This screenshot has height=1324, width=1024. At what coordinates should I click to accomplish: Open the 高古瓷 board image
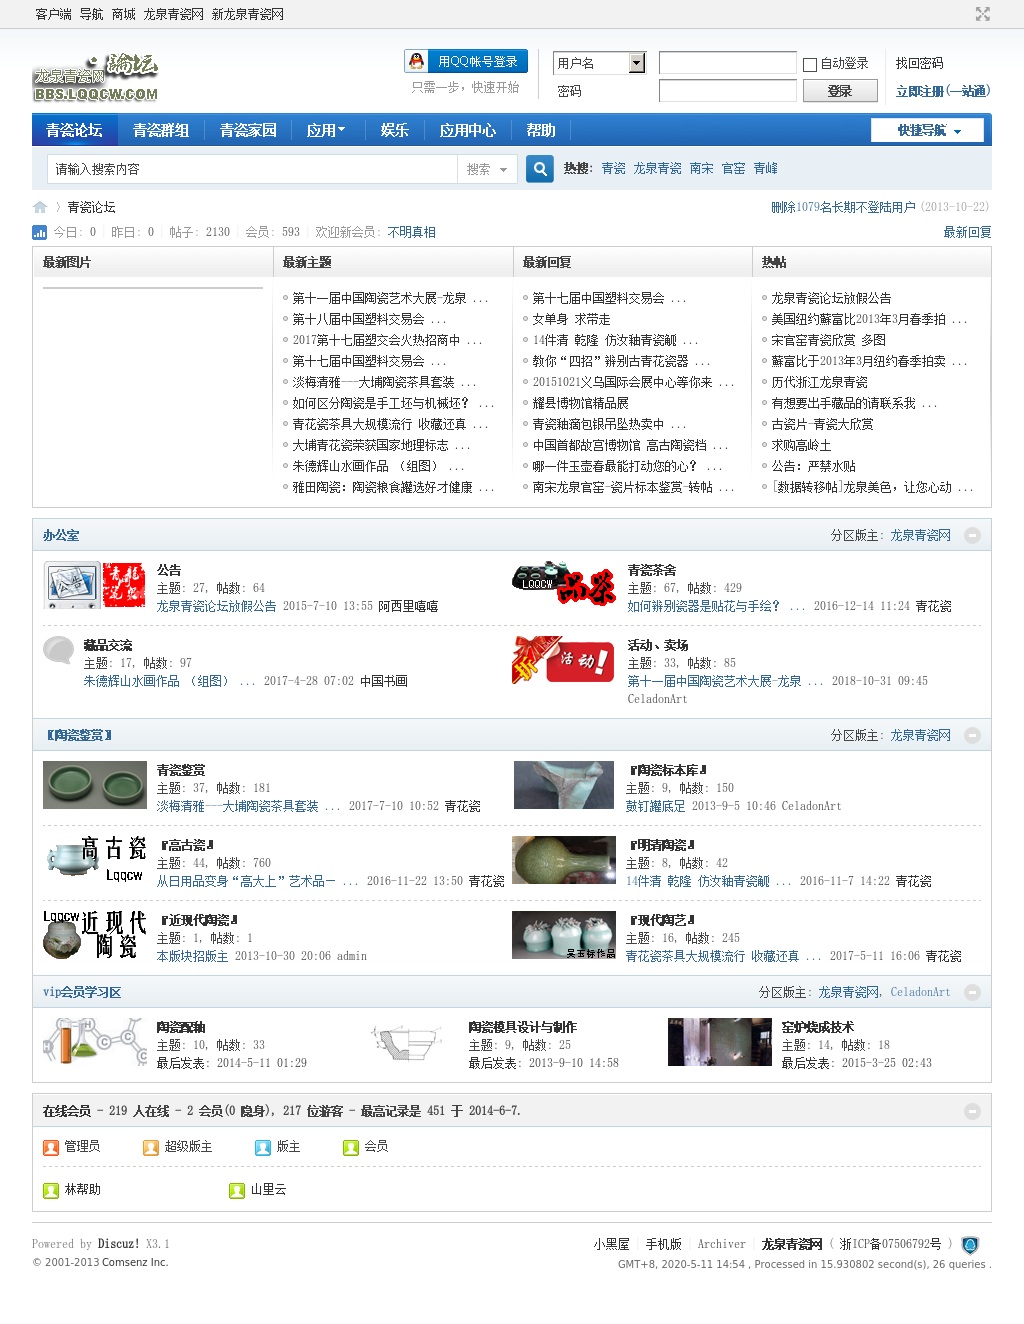coord(94,860)
